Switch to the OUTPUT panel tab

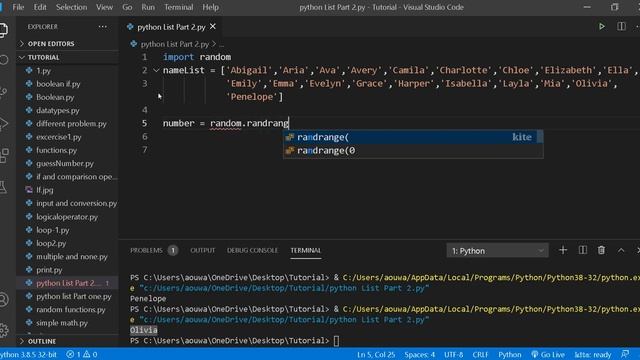point(202,250)
